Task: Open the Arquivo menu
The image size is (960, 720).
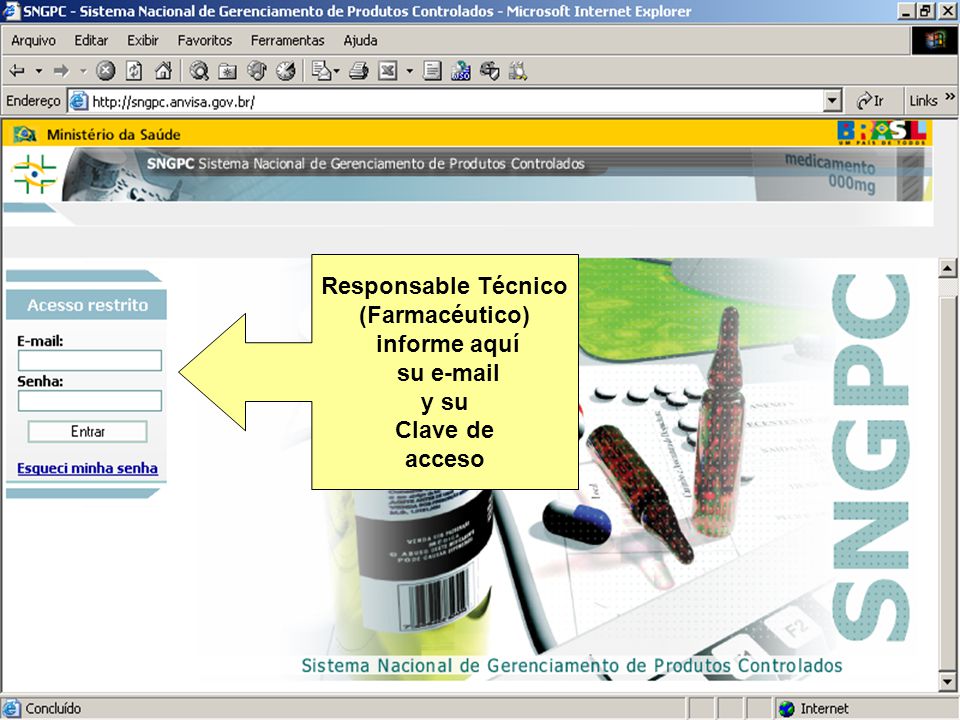Action: pos(33,40)
